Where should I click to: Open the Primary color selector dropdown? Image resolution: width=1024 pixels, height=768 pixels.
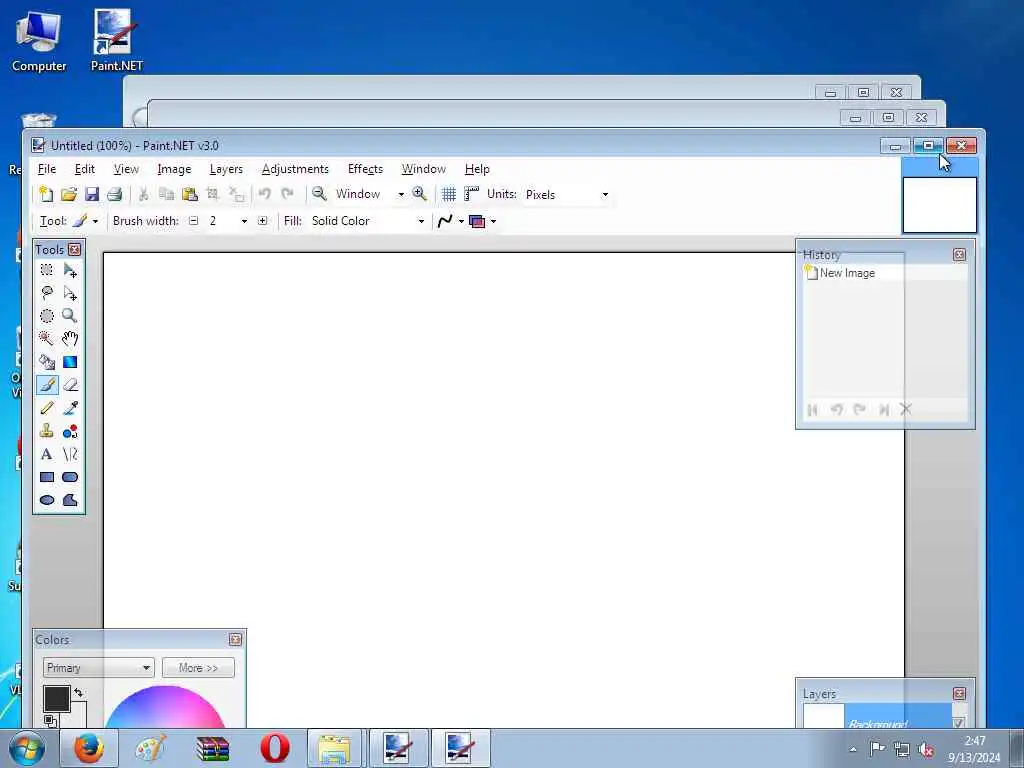(99, 667)
